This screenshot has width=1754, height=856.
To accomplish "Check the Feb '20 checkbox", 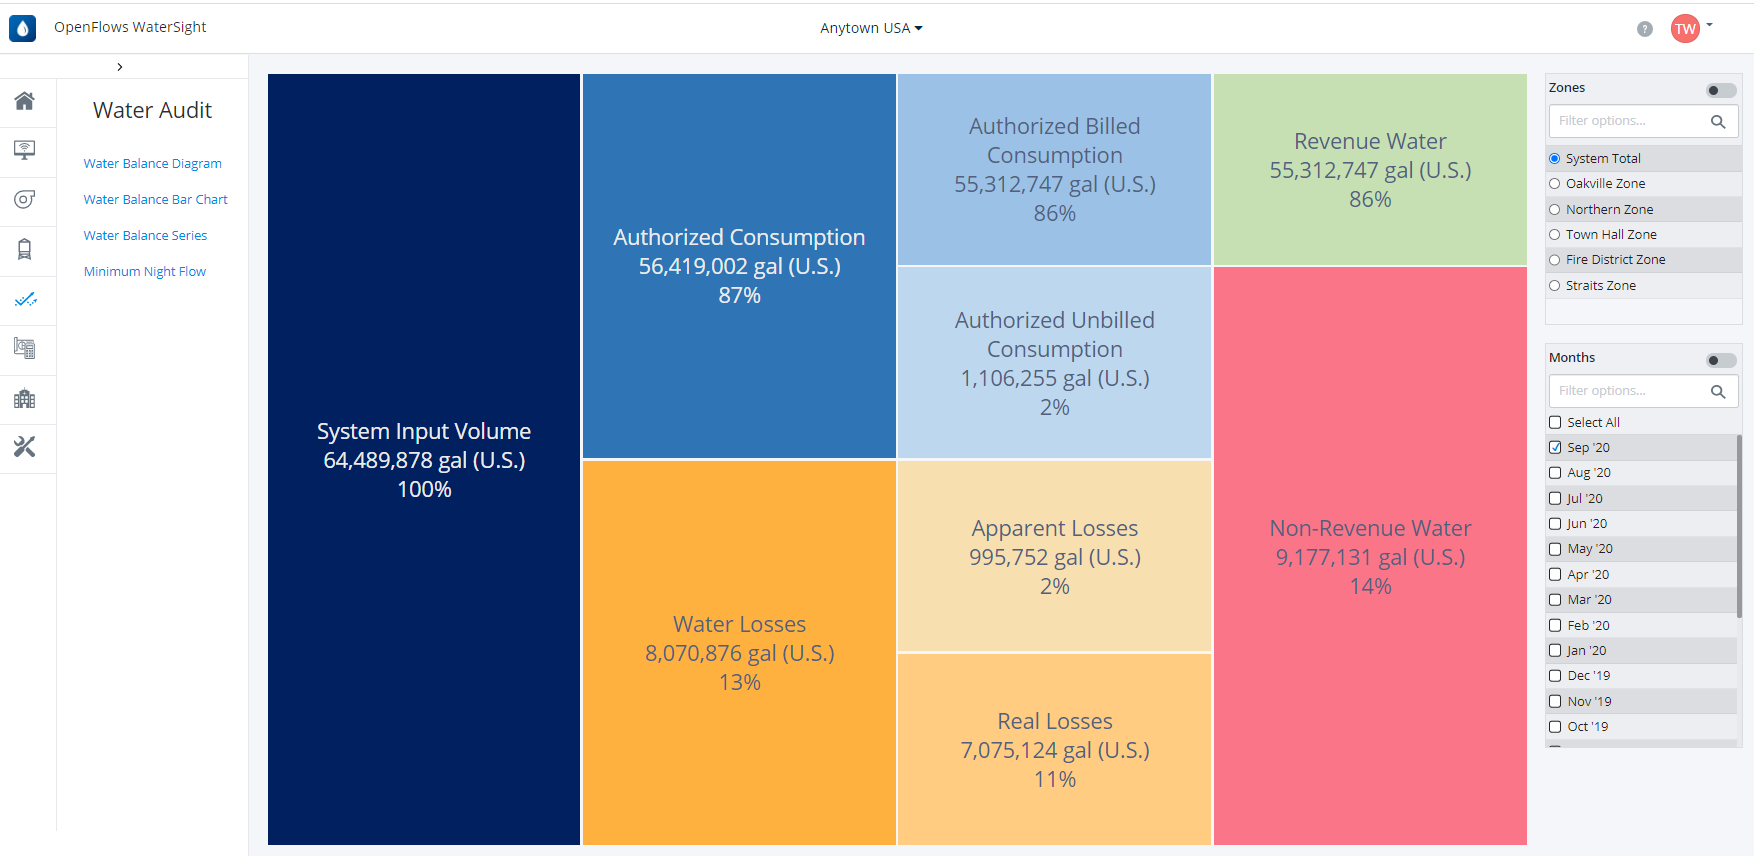I will pyautogui.click(x=1555, y=625).
